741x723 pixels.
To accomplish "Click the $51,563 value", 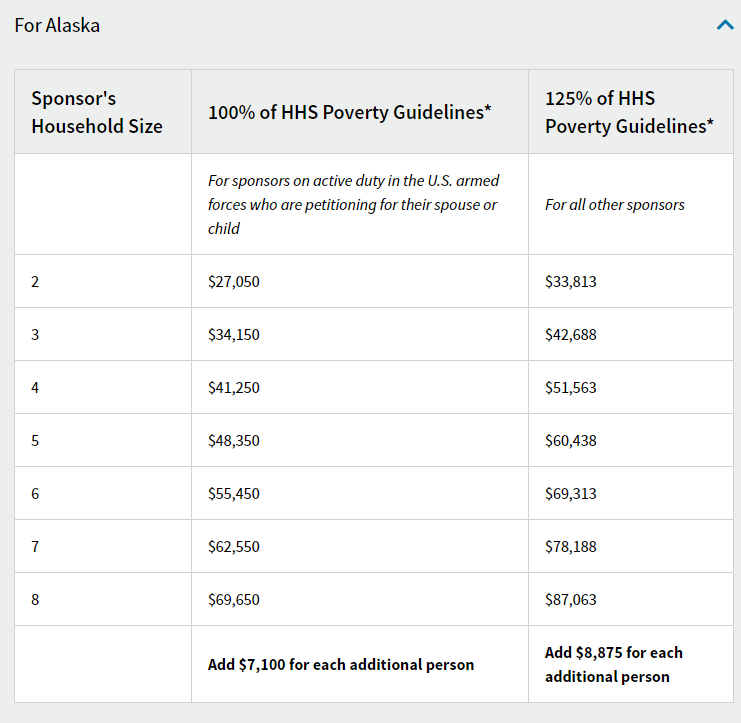I will click(x=571, y=387).
